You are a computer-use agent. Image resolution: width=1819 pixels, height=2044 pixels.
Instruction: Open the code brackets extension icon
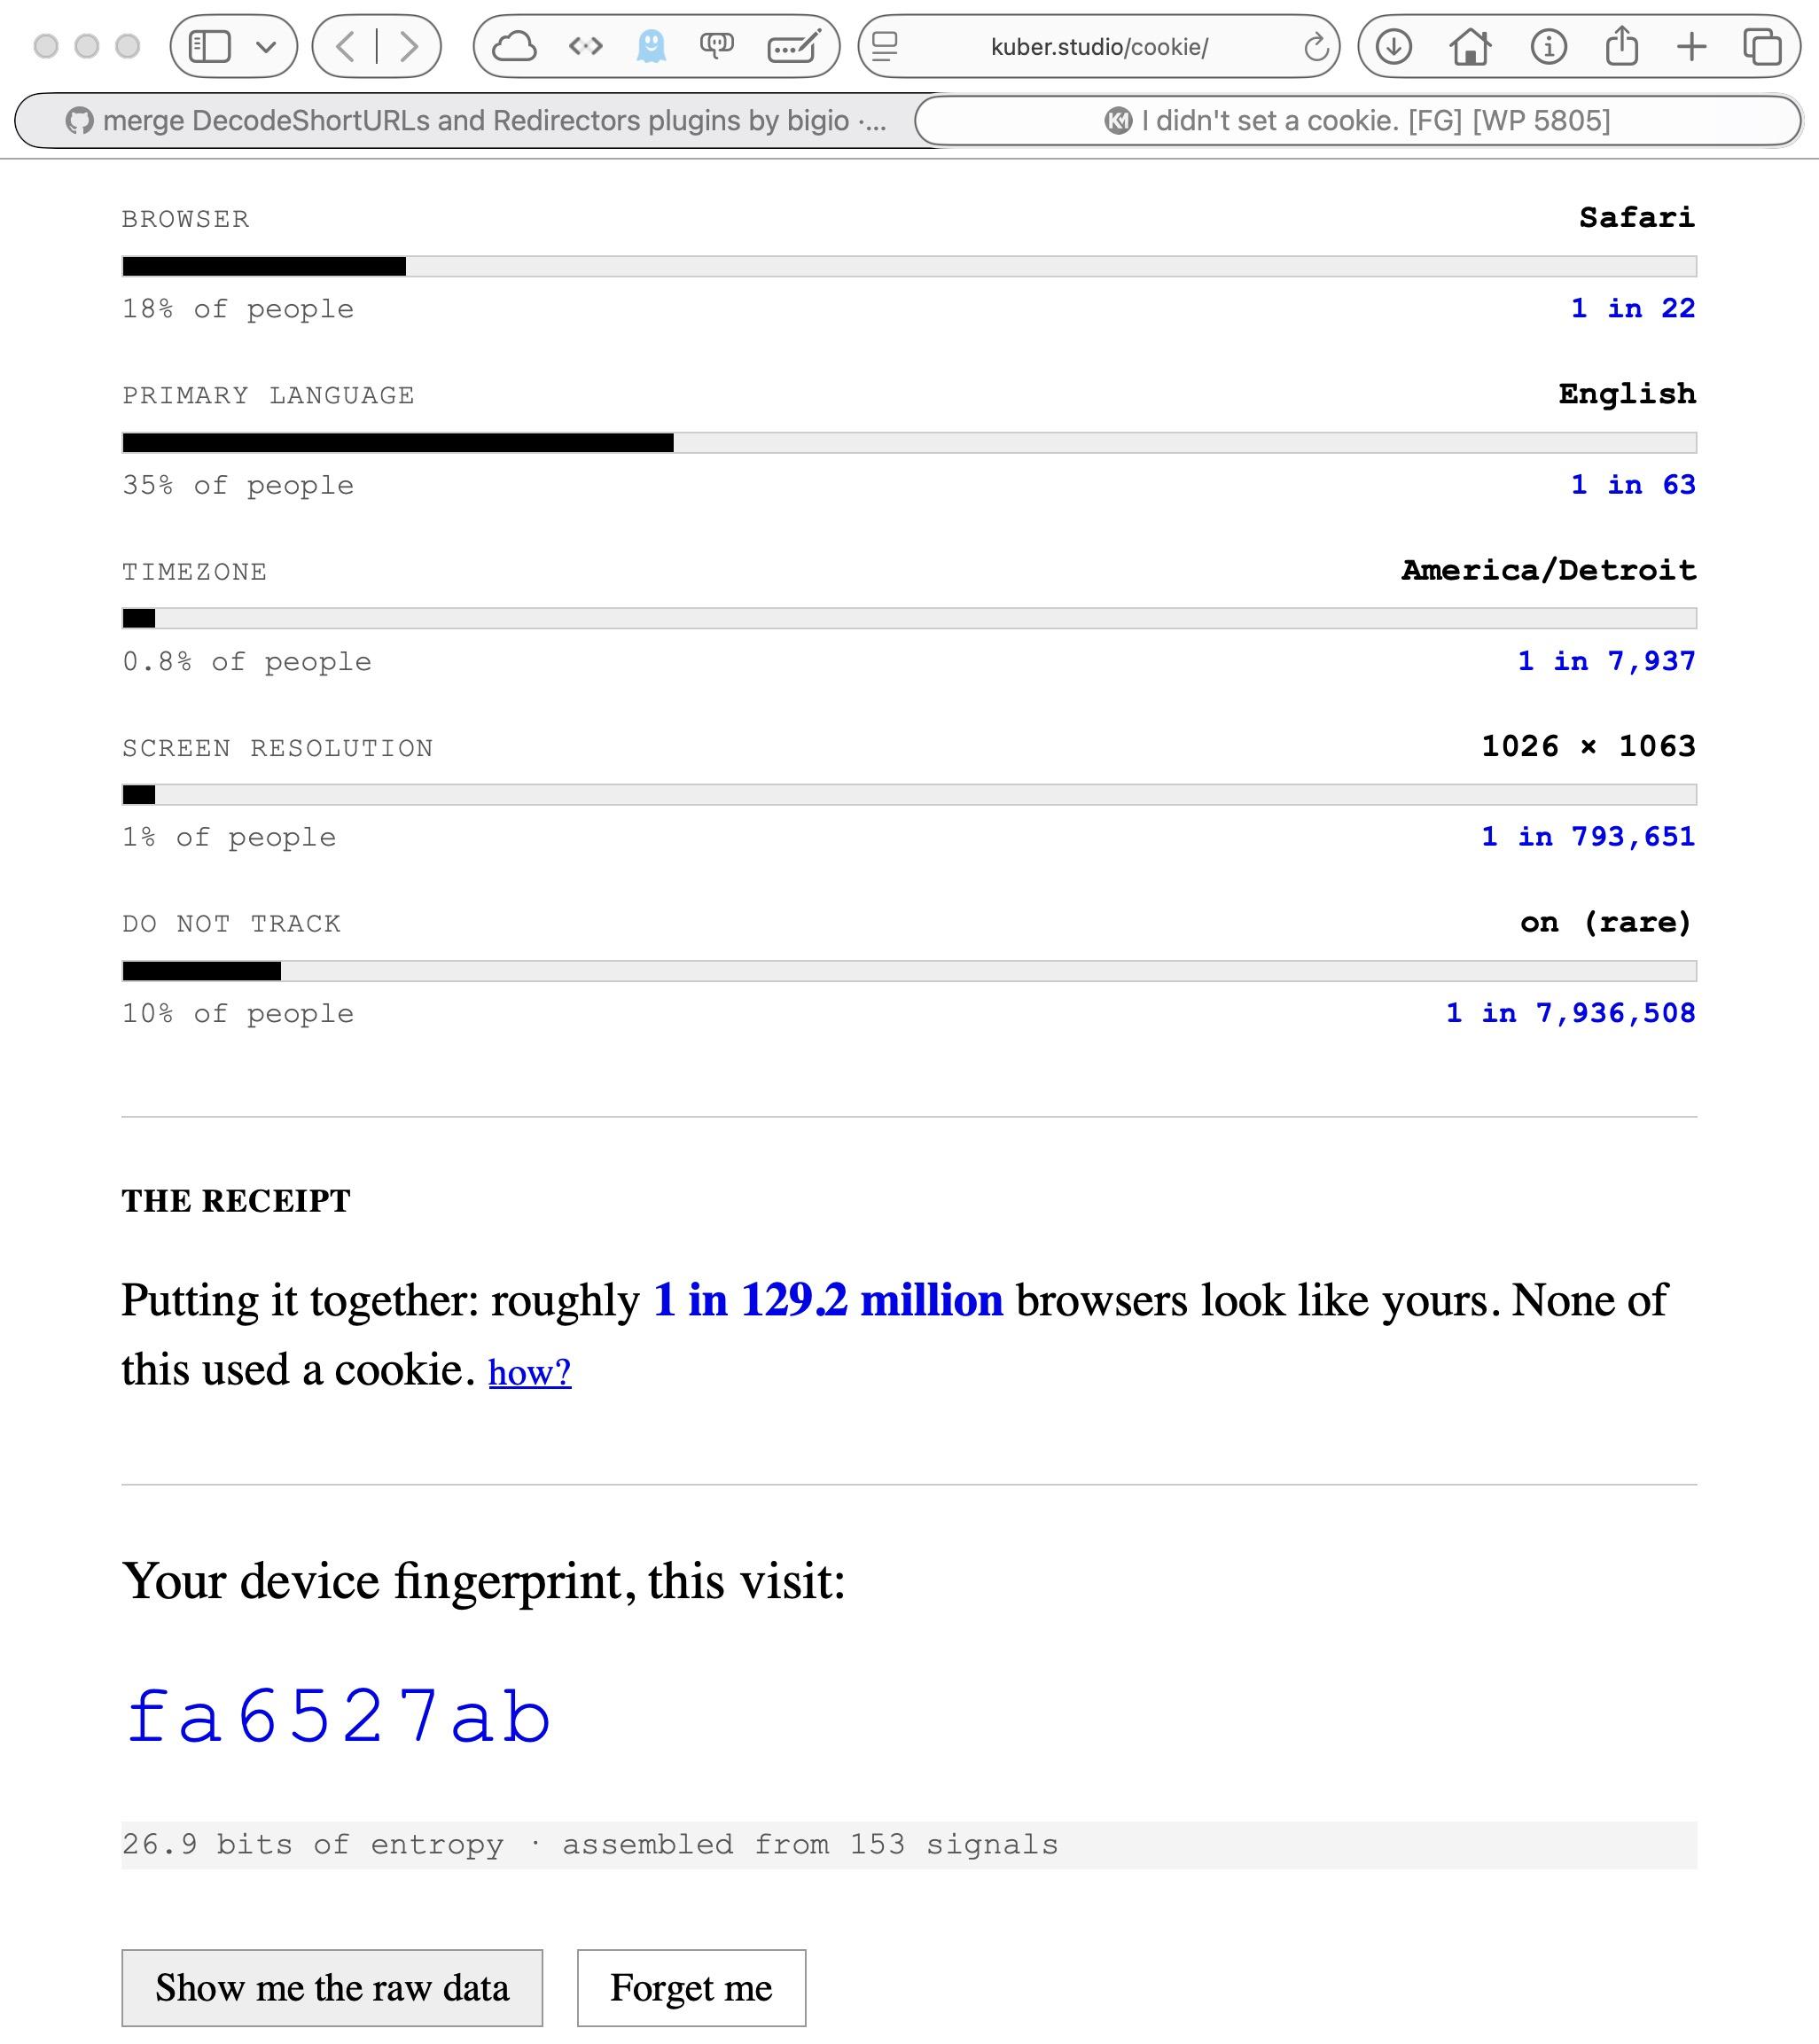pos(586,46)
